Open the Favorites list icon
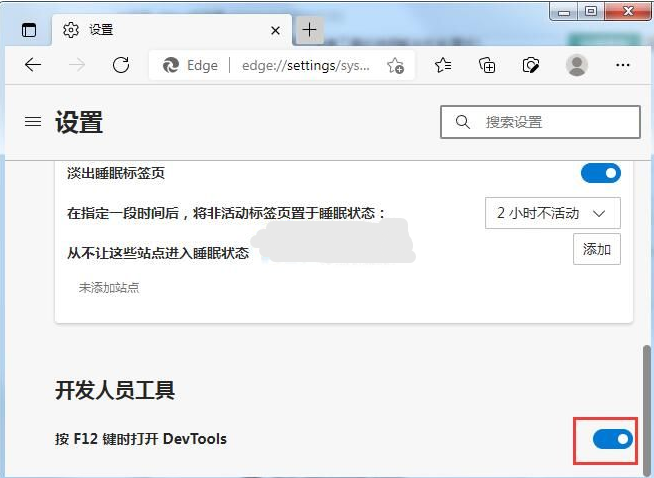Screen dimensions: 654x478 tap(443, 65)
